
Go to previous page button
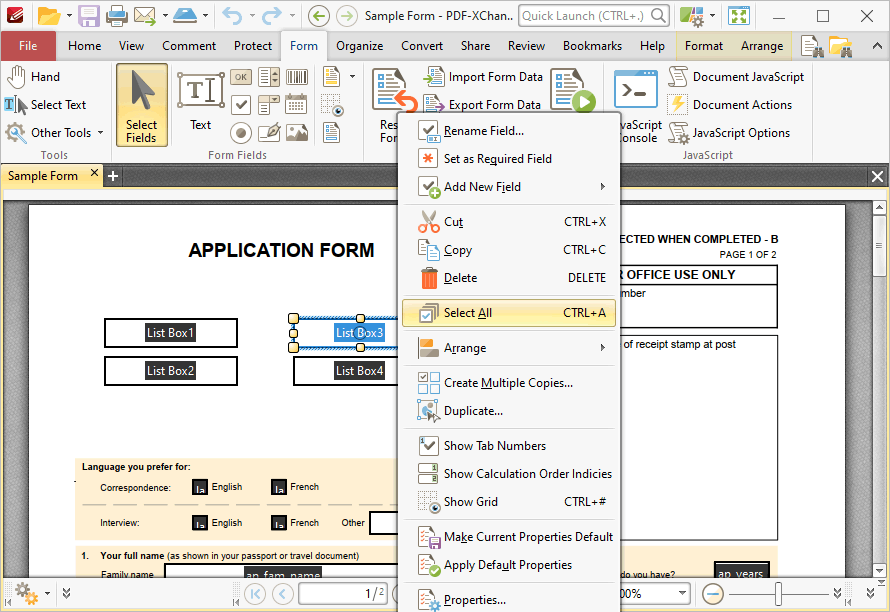point(283,594)
